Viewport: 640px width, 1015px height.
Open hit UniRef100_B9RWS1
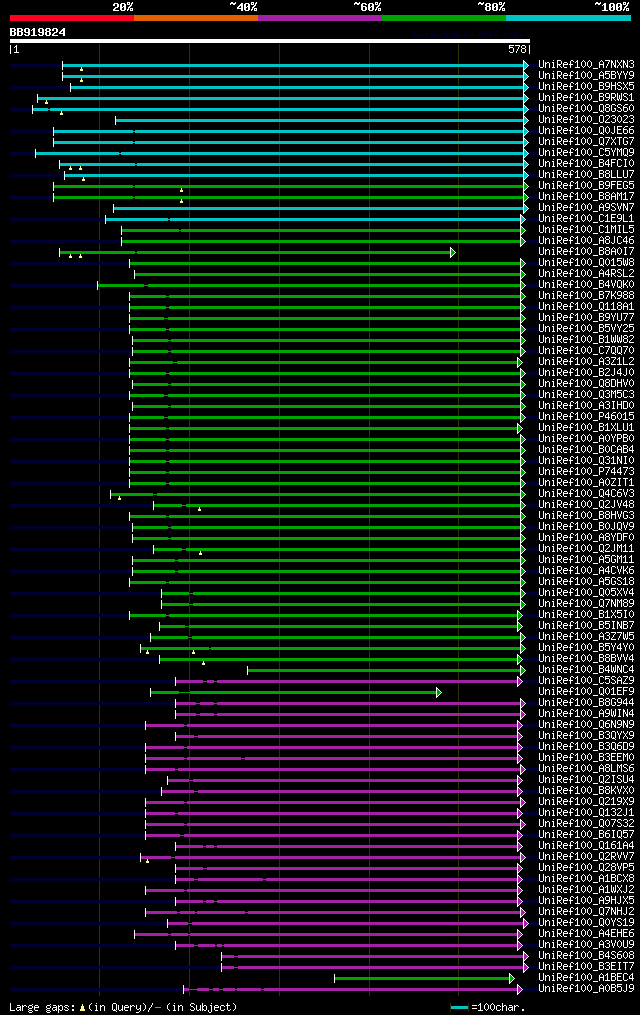click(586, 98)
